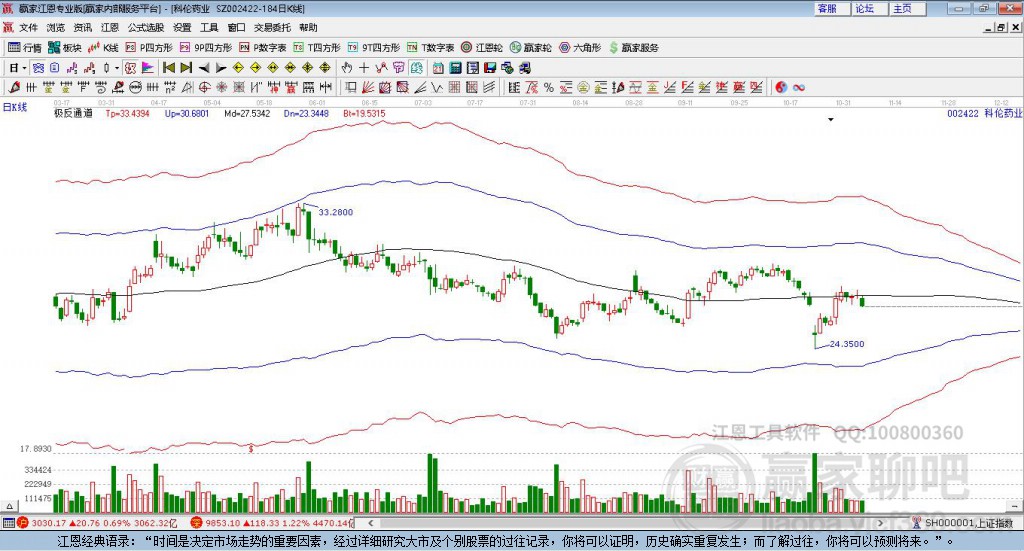Click the floppy disk save icon

tap(491, 67)
